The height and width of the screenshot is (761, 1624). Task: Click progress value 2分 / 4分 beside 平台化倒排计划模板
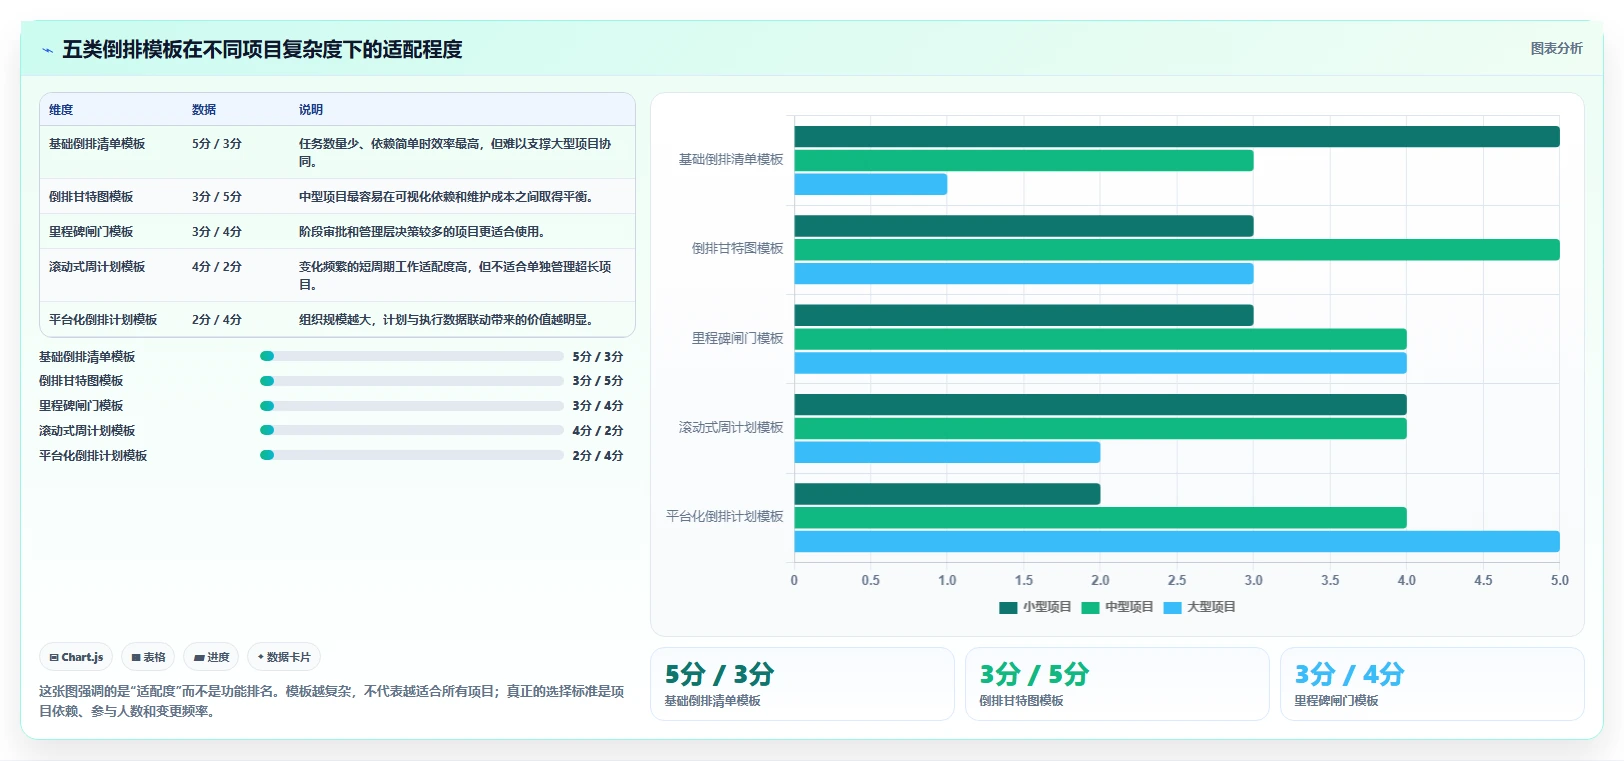click(x=598, y=455)
